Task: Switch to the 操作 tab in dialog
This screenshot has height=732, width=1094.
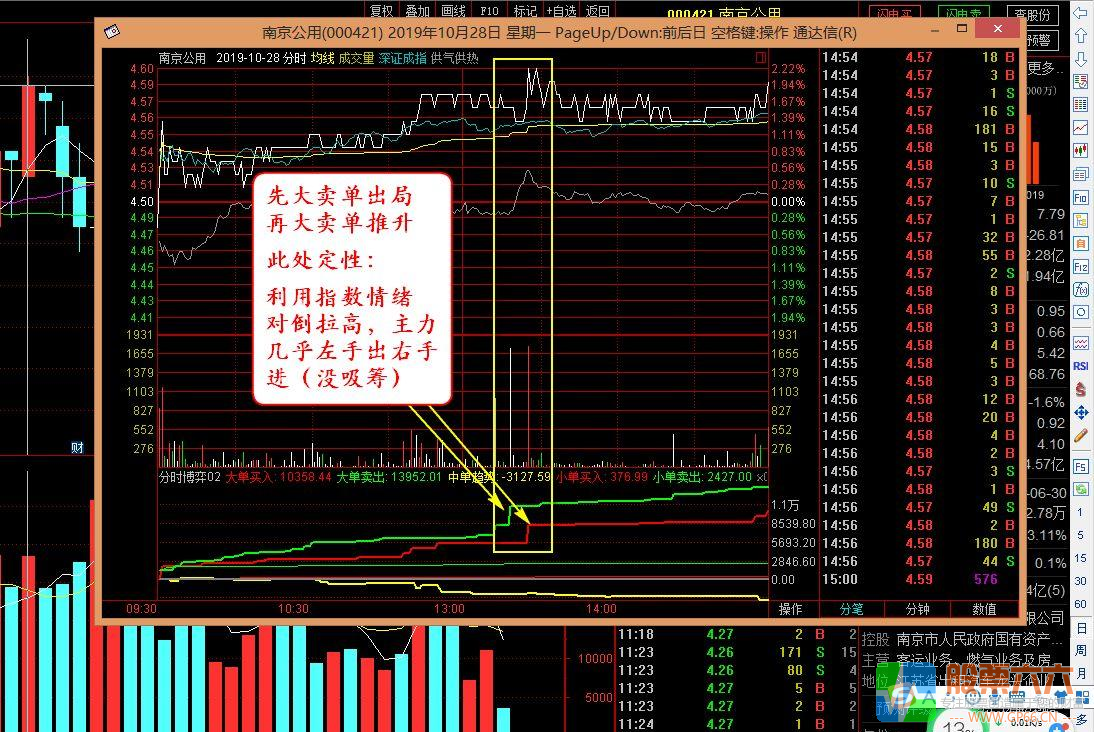Action: [x=790, y=609]
